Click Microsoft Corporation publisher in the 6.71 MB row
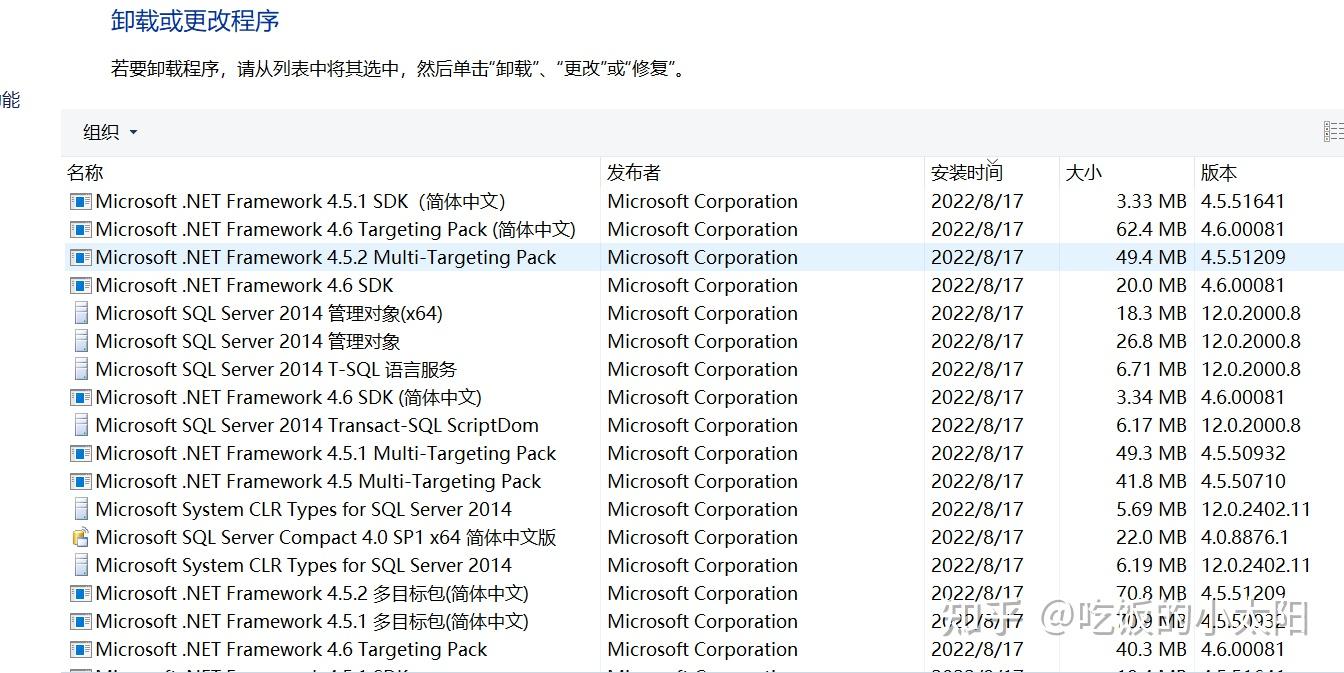 click(x=702, y=369)
